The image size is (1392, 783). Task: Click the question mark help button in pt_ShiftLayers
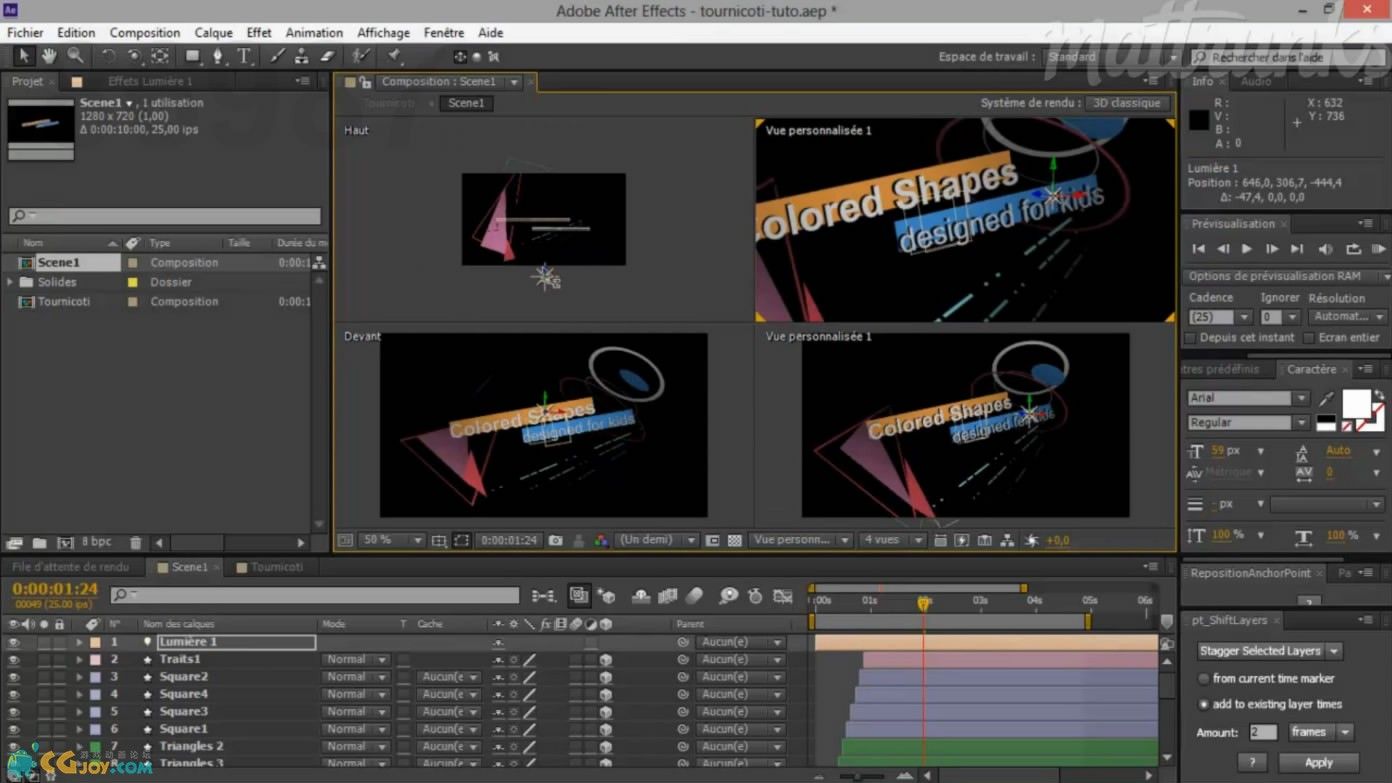coord(1251,763)
